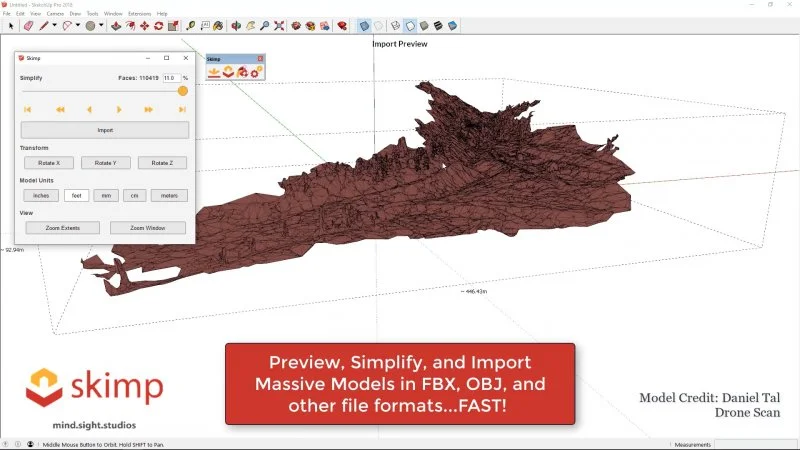
Task: Click the single step forward arrow
Action: pos(119,109)
